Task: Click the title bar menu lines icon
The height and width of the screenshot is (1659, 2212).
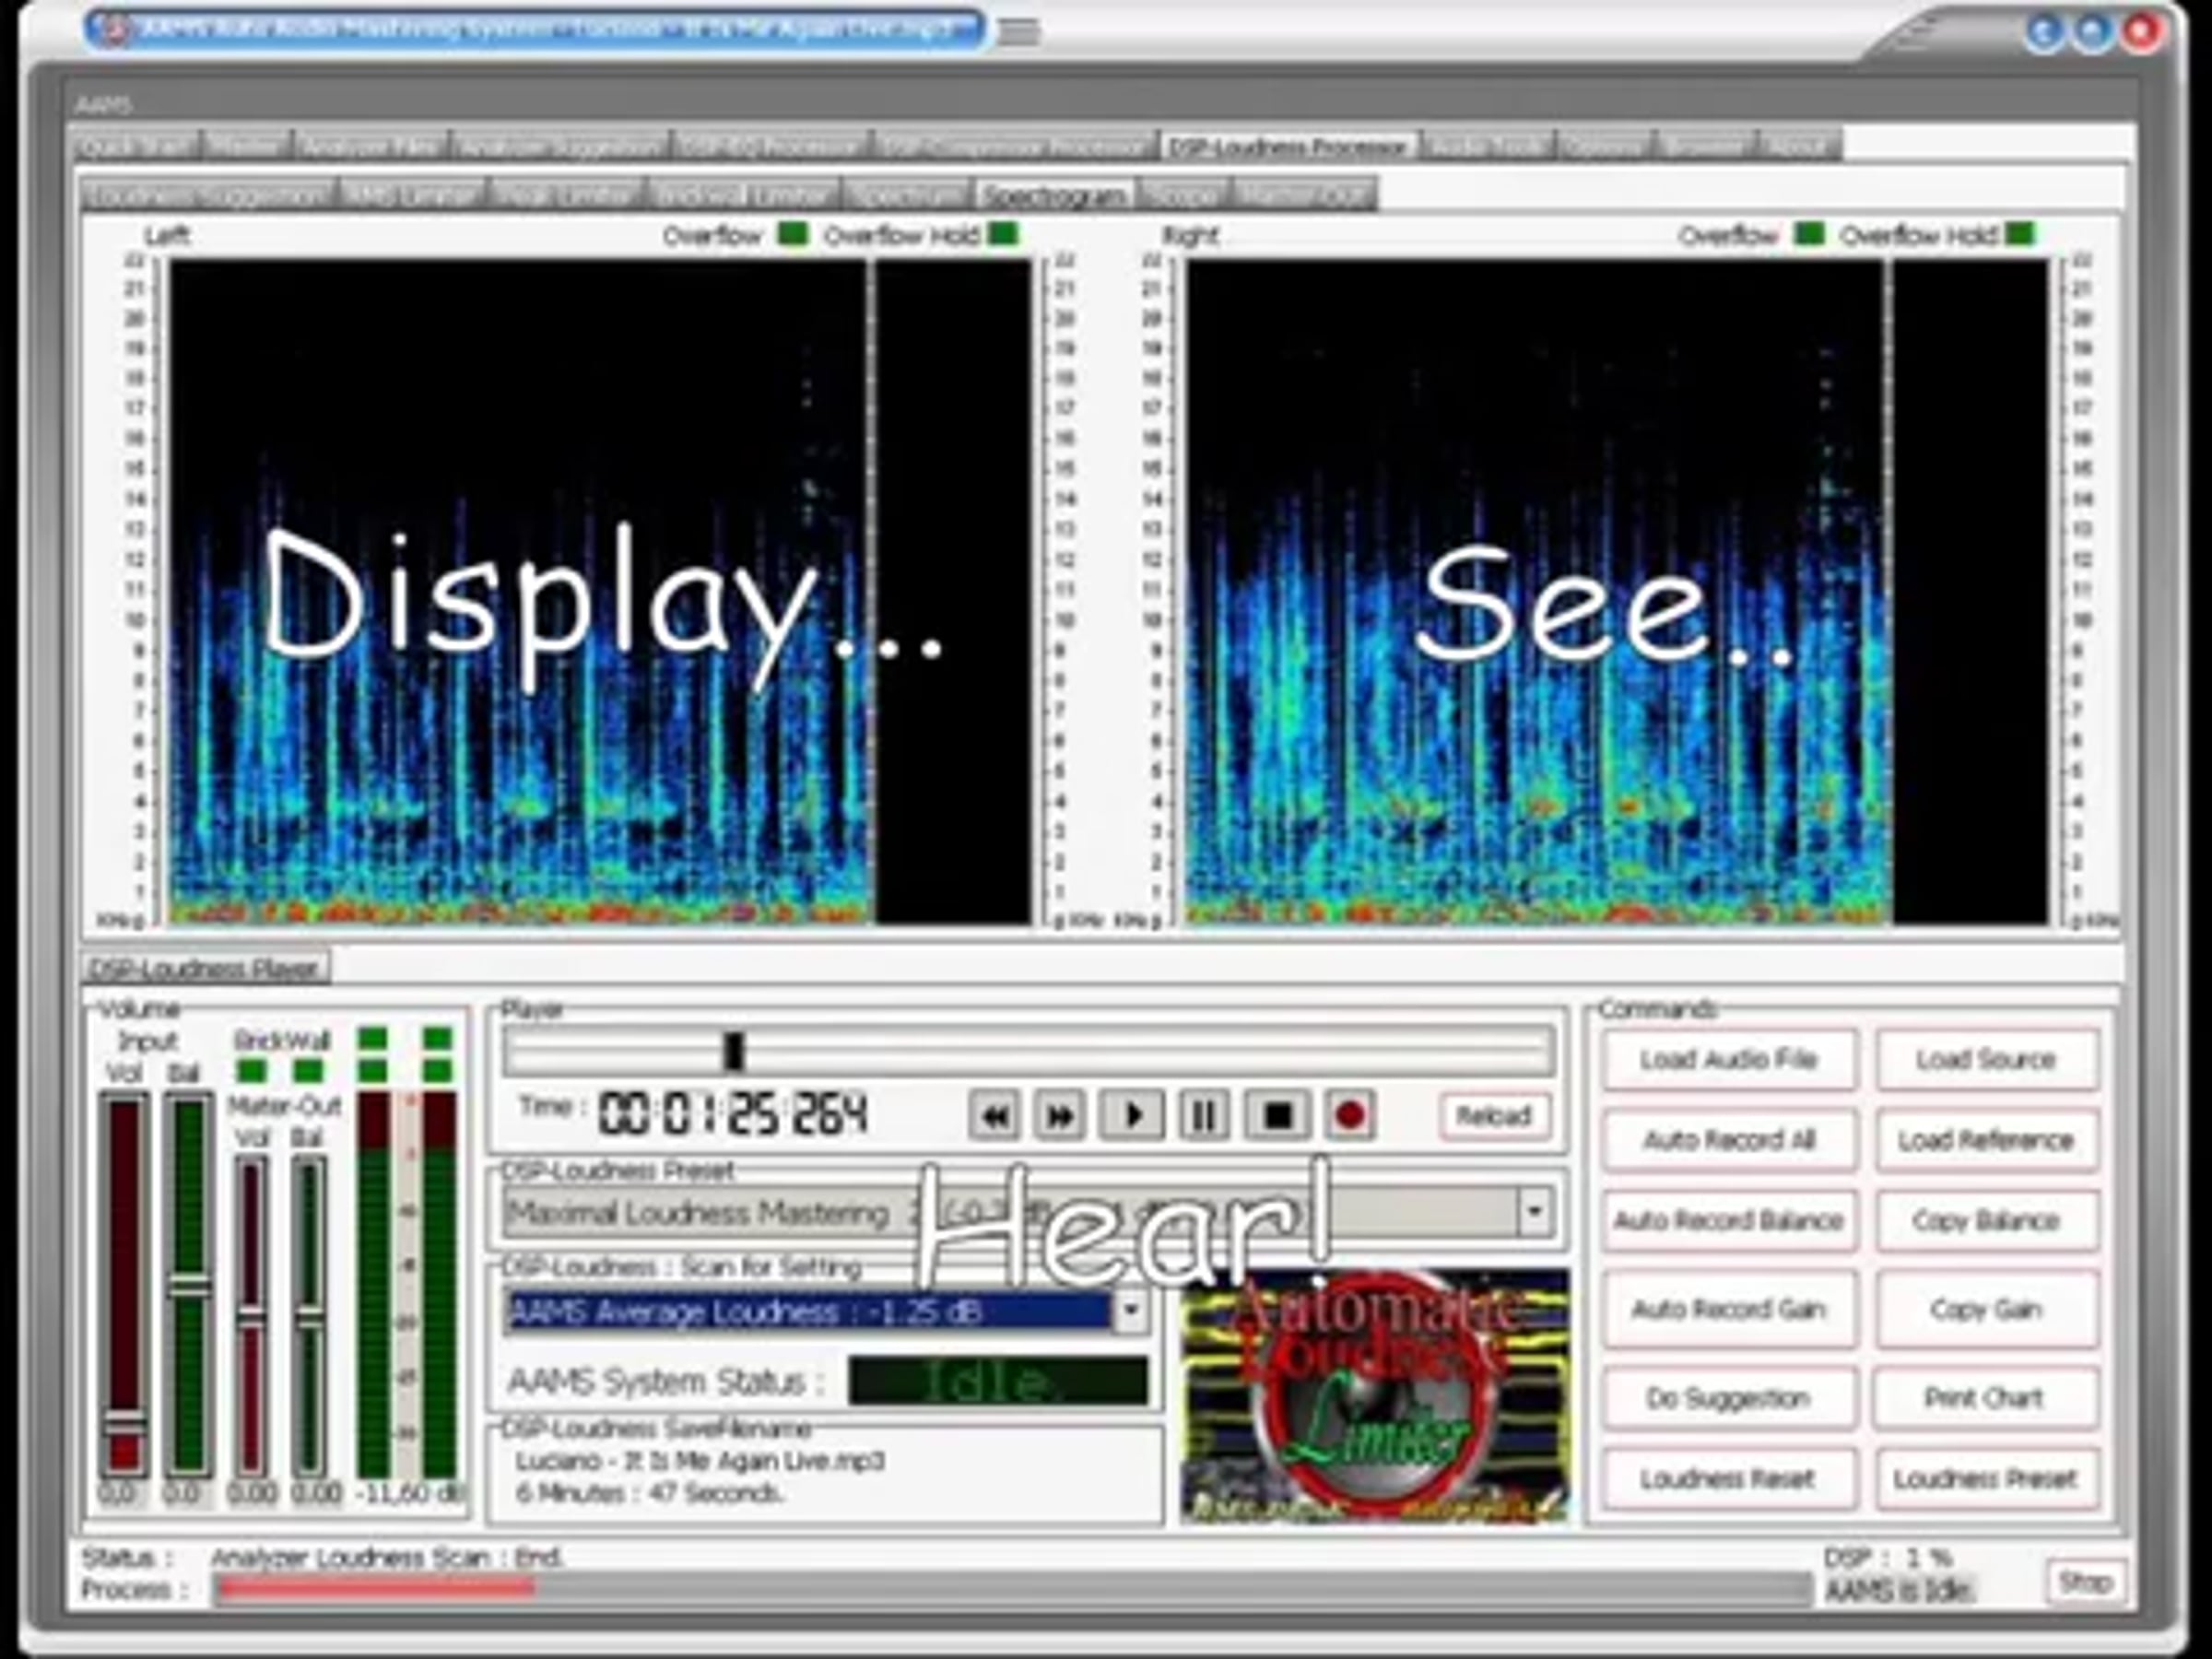Action: [1019, 32]
